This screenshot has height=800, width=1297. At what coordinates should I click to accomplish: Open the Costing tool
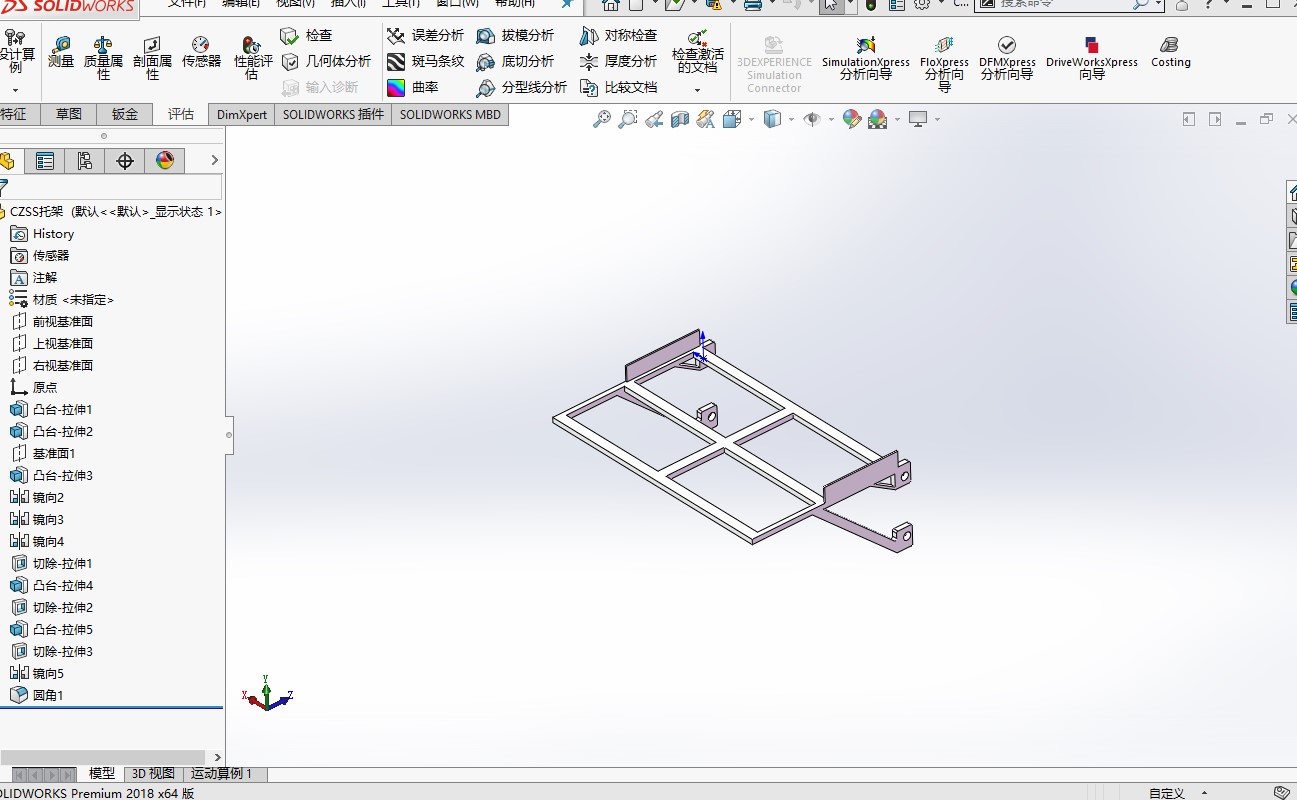coord(1170,52)
